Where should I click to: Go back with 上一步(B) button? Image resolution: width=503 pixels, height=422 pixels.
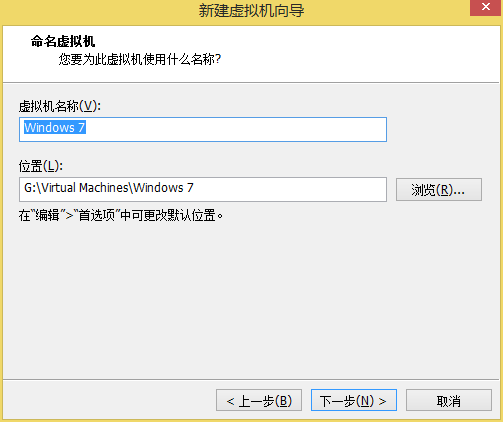pos(259,400)
